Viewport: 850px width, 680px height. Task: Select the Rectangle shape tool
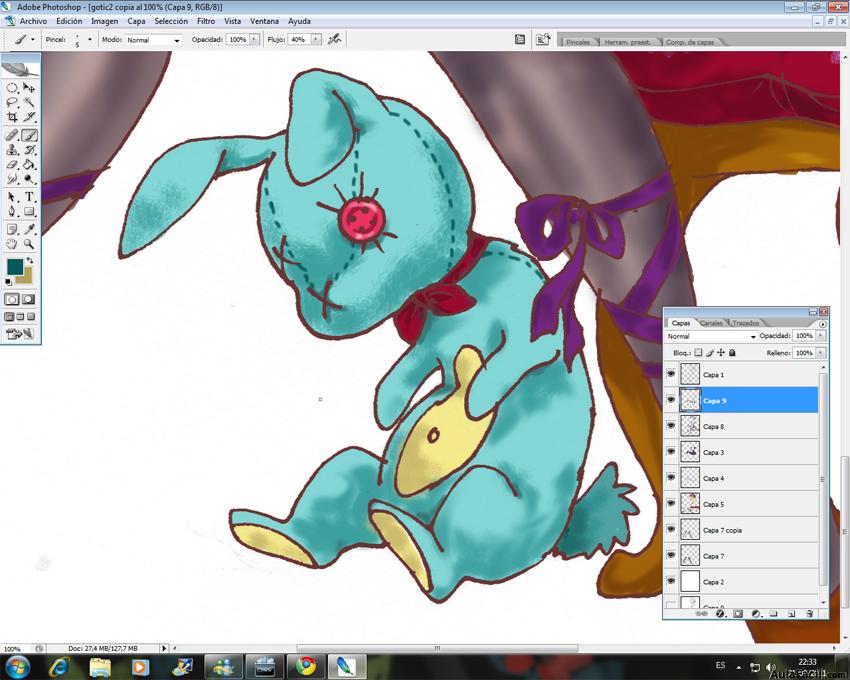point(29,211)
